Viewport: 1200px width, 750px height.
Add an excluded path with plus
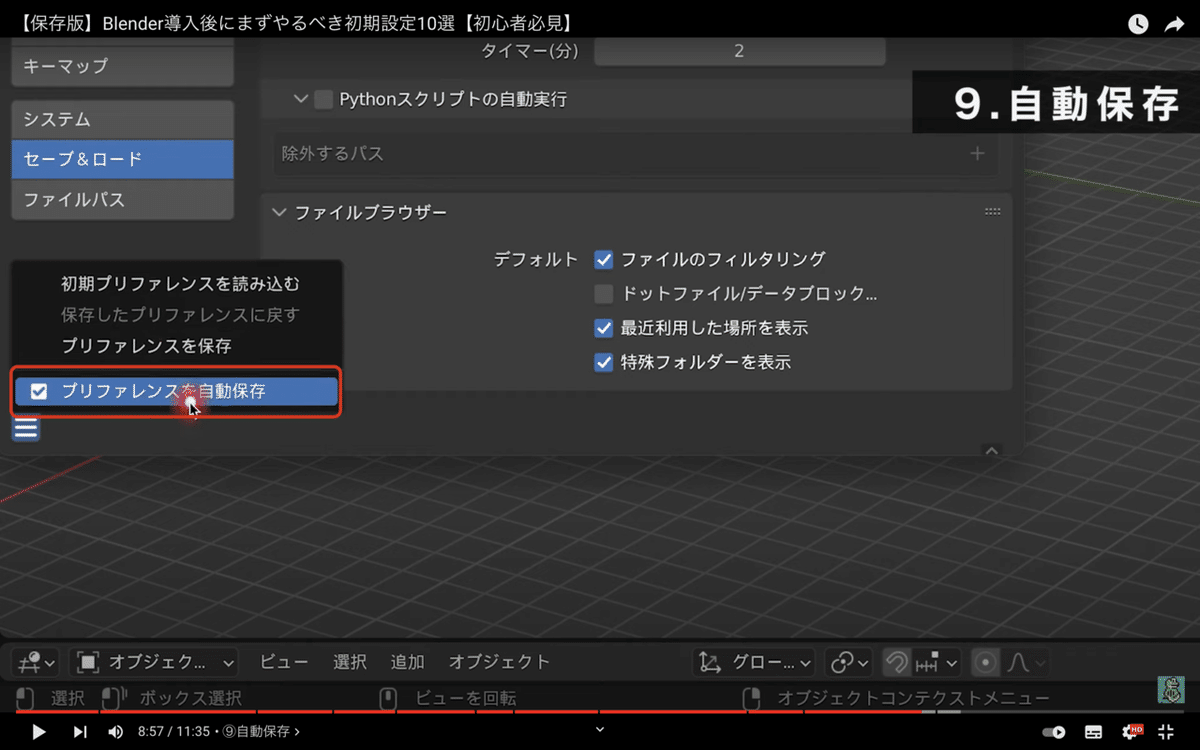pos(977,153)
